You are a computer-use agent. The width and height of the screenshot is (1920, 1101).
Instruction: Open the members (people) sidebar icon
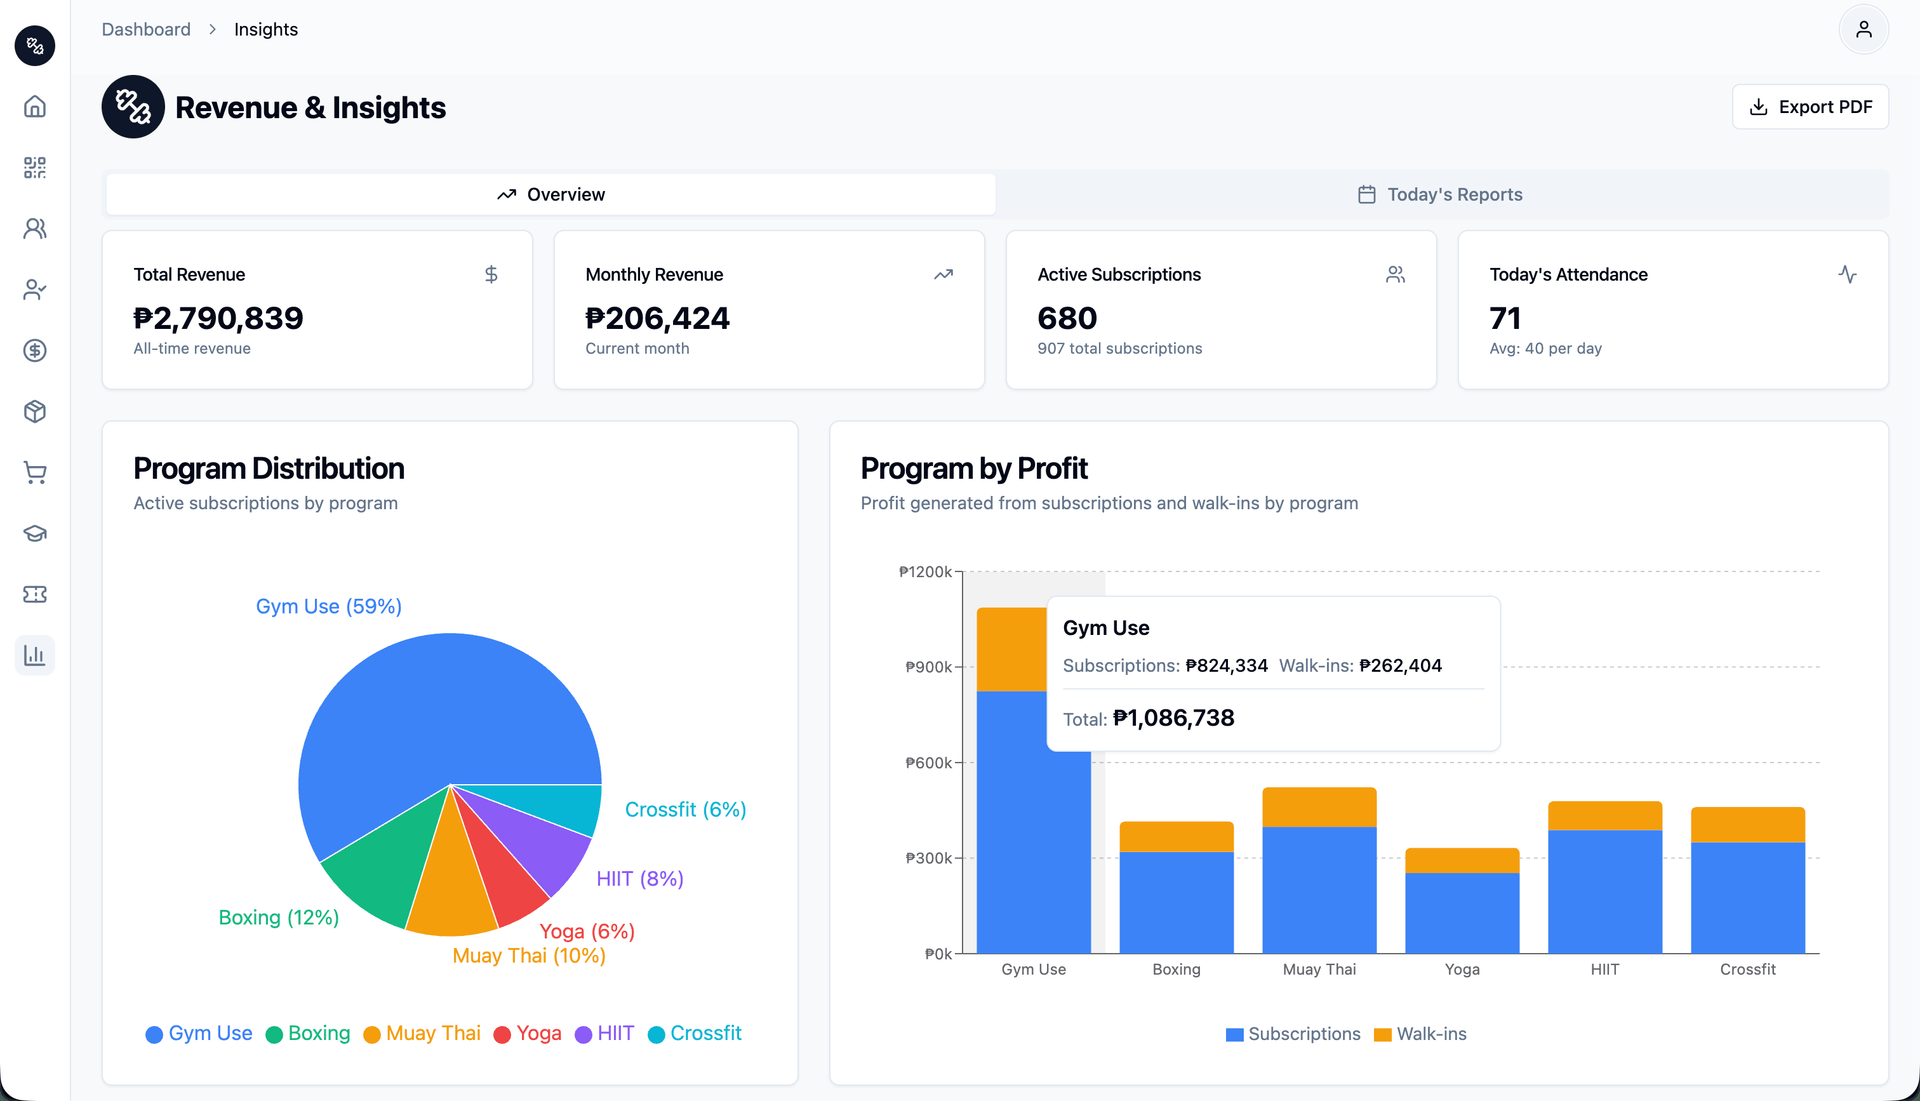35,229
